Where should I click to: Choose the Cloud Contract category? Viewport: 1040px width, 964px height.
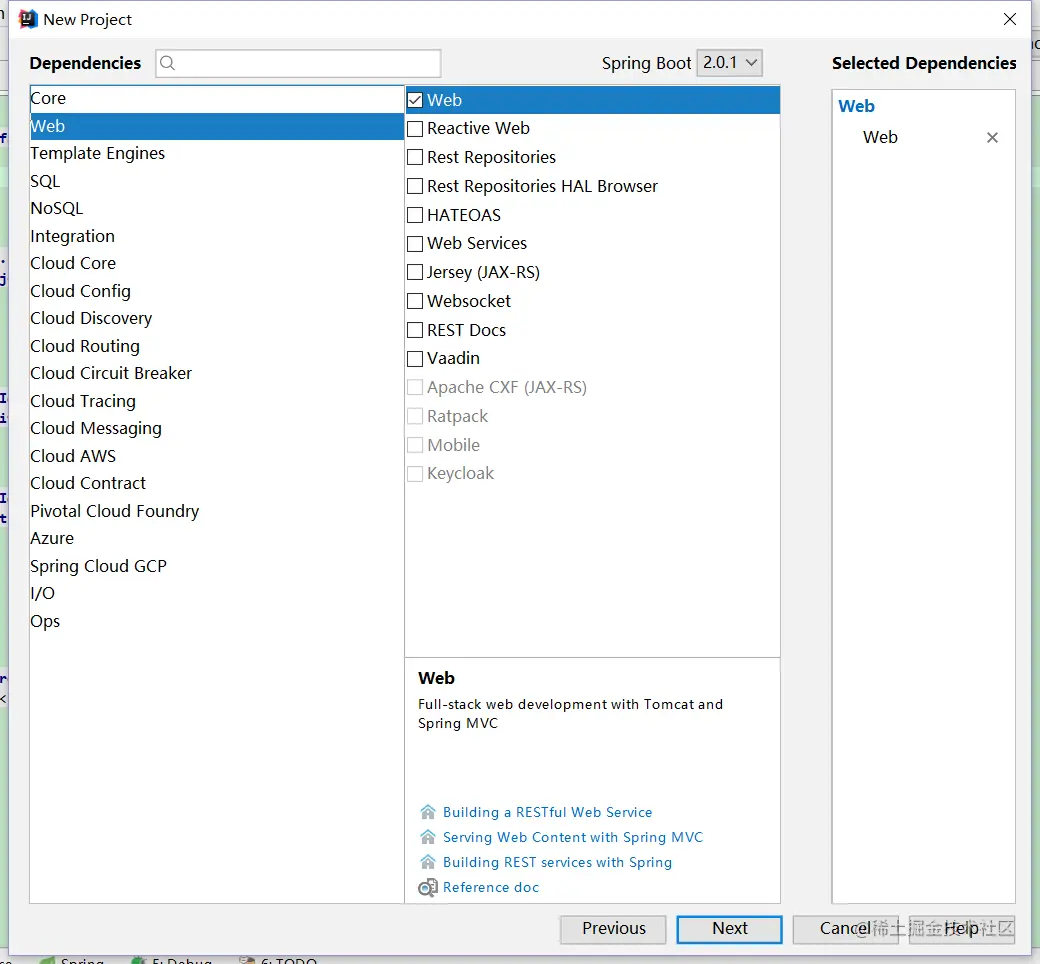[x=217, y=484]
